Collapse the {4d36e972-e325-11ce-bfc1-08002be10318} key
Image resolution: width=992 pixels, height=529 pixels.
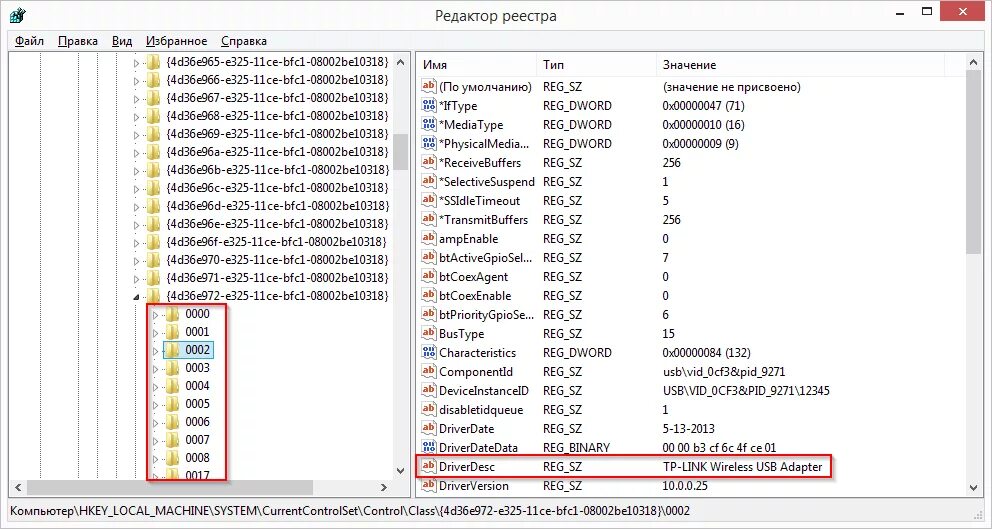click(x=136, y=297)
